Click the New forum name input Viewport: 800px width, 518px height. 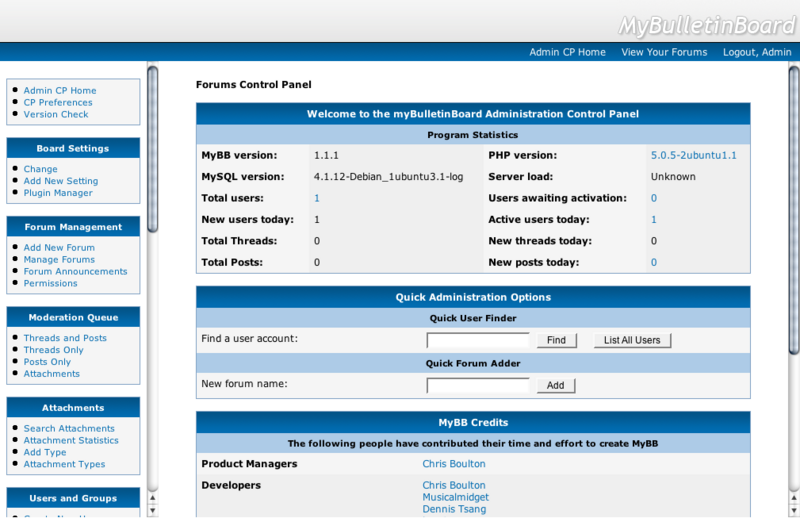pos(478,385)
